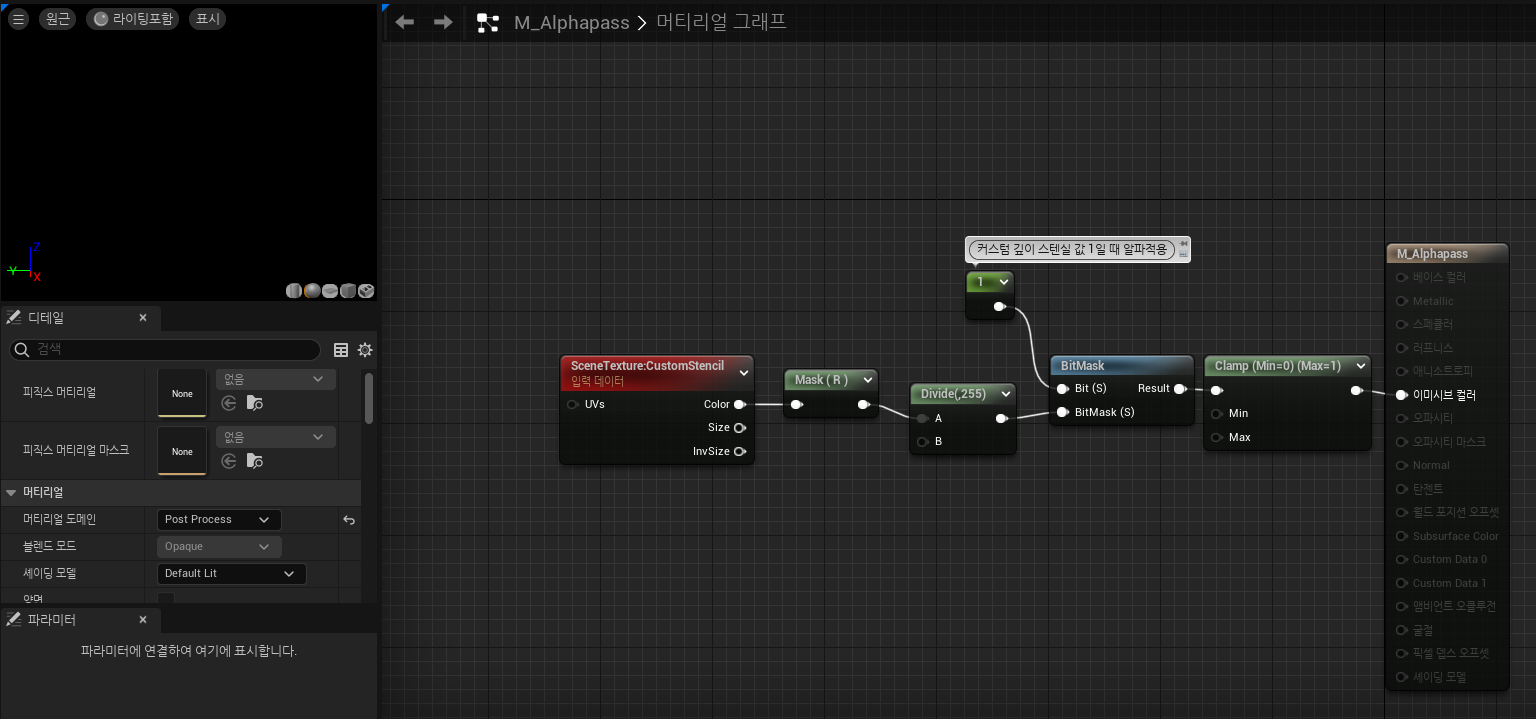
Task: Expand the SceneTexture:CustomStencil node chevron
Action: (743, 373)
